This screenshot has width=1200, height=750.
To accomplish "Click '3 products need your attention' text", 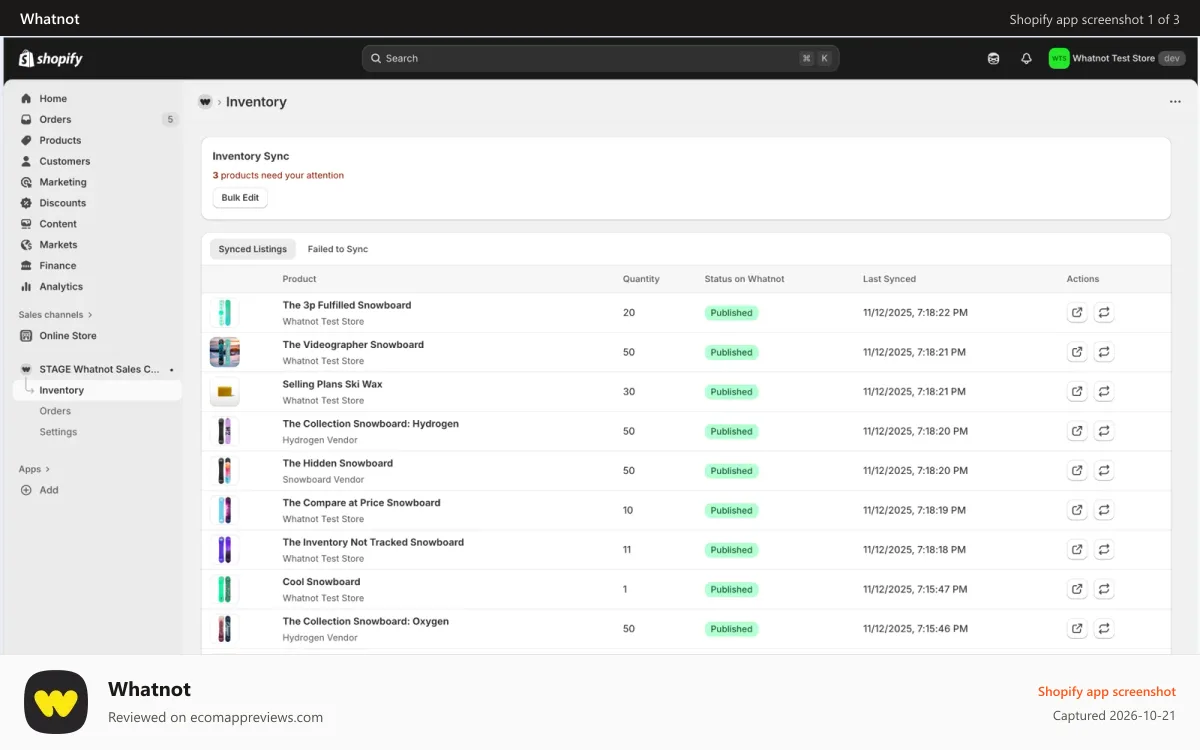I will [278, 176].
